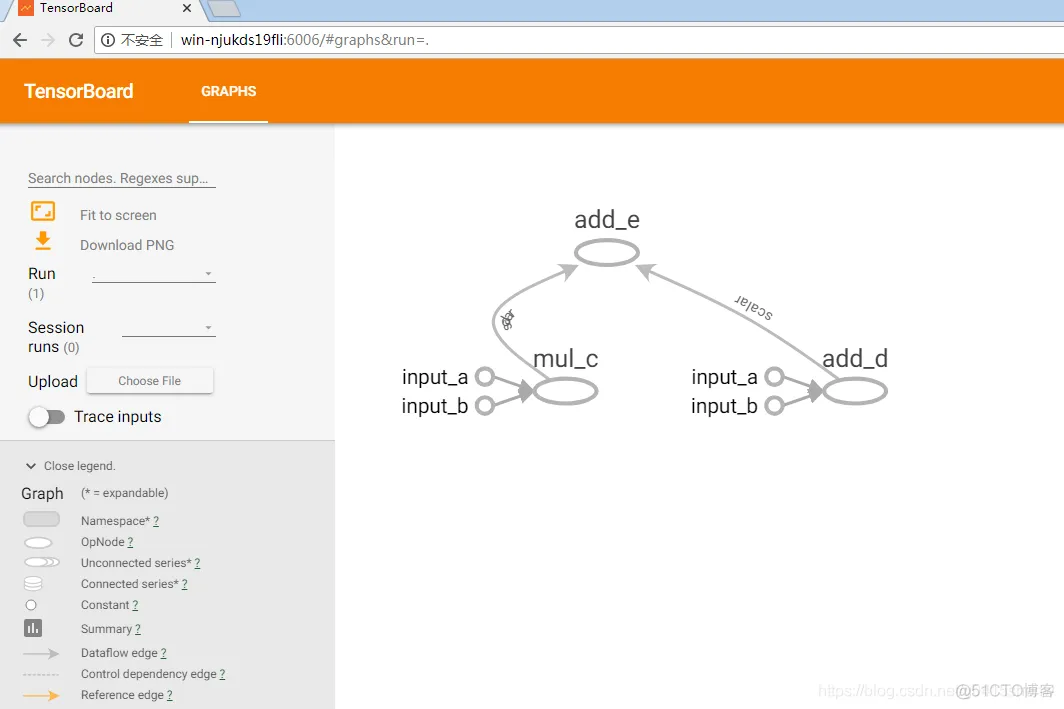Click the TensorBoard tab favicon
1064x709 pixels.
[26, 8]
